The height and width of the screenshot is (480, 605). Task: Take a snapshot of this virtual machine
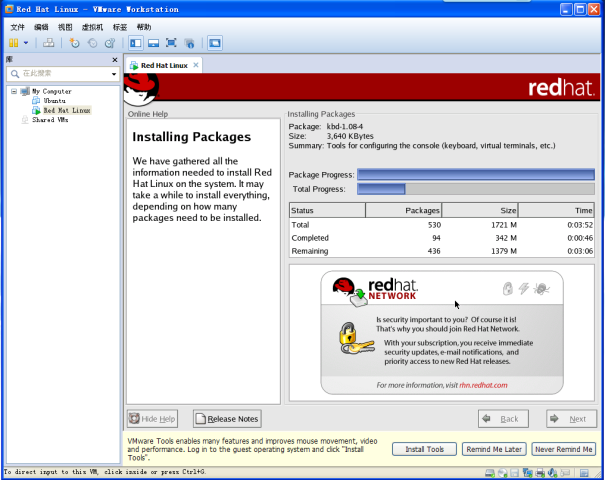coord(74,43)
